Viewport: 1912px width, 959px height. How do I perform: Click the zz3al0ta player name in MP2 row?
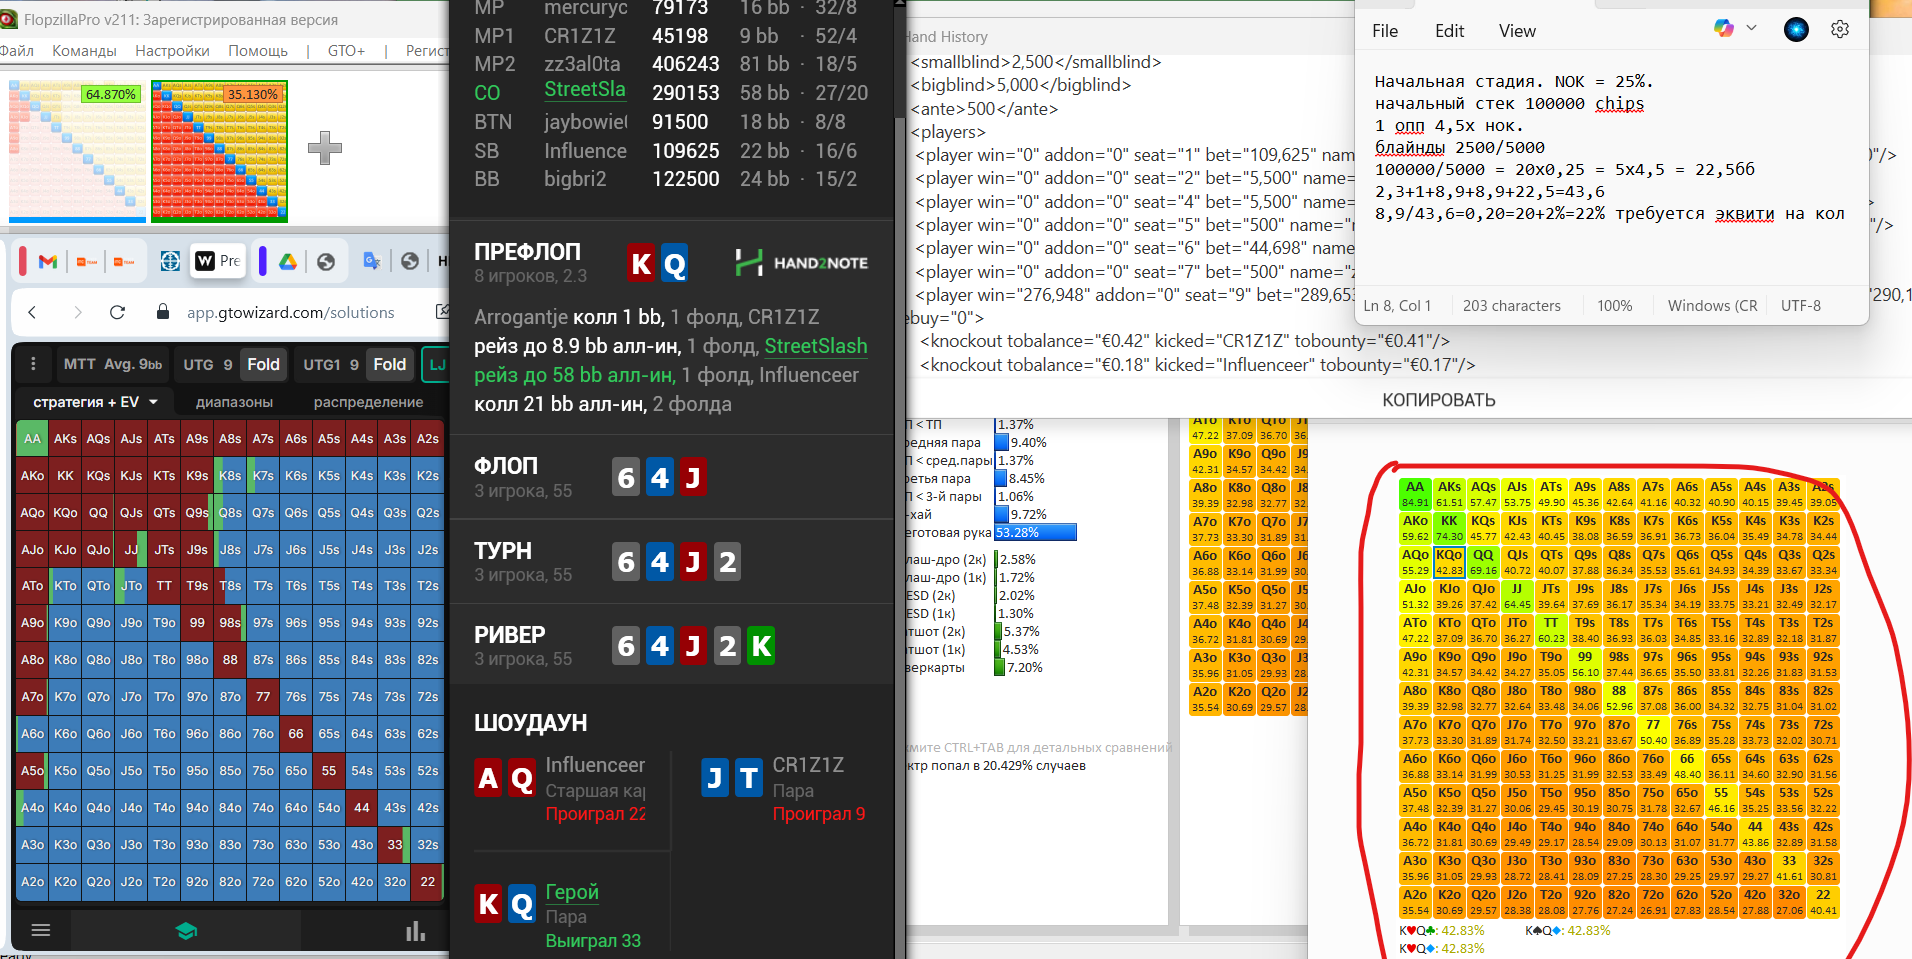(582, 64)
